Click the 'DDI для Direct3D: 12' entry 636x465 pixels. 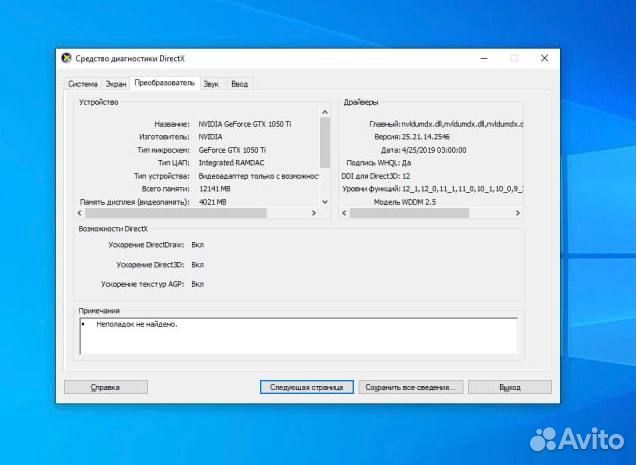point(376,176)
